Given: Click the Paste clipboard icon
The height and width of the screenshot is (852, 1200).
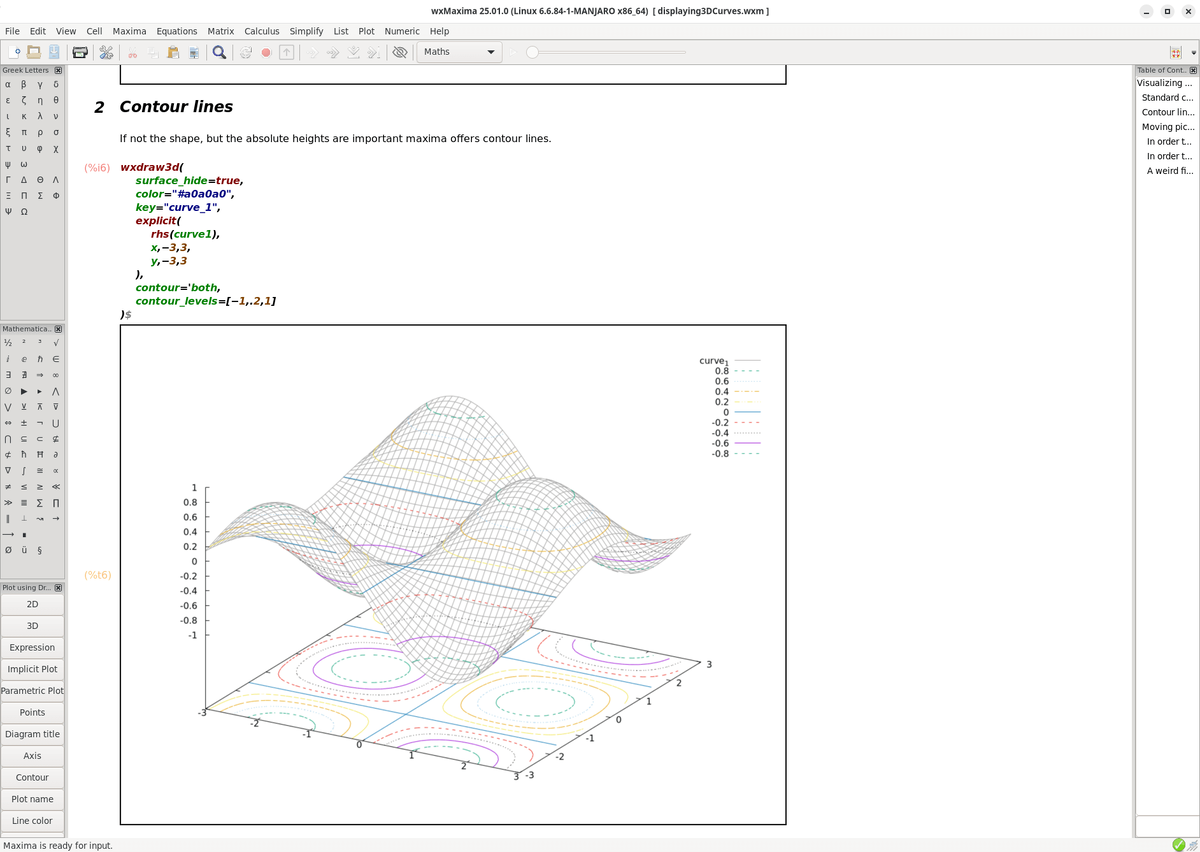Looking at the screenshot, I should [x=174, y=52].
